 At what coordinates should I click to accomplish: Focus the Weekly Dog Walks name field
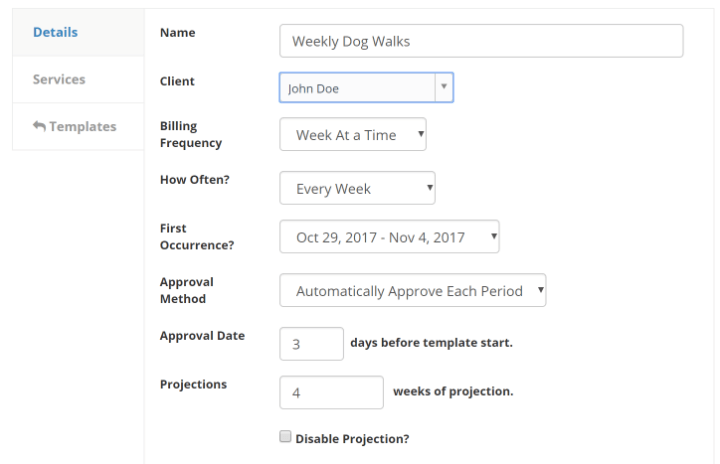tap(481, 41)
